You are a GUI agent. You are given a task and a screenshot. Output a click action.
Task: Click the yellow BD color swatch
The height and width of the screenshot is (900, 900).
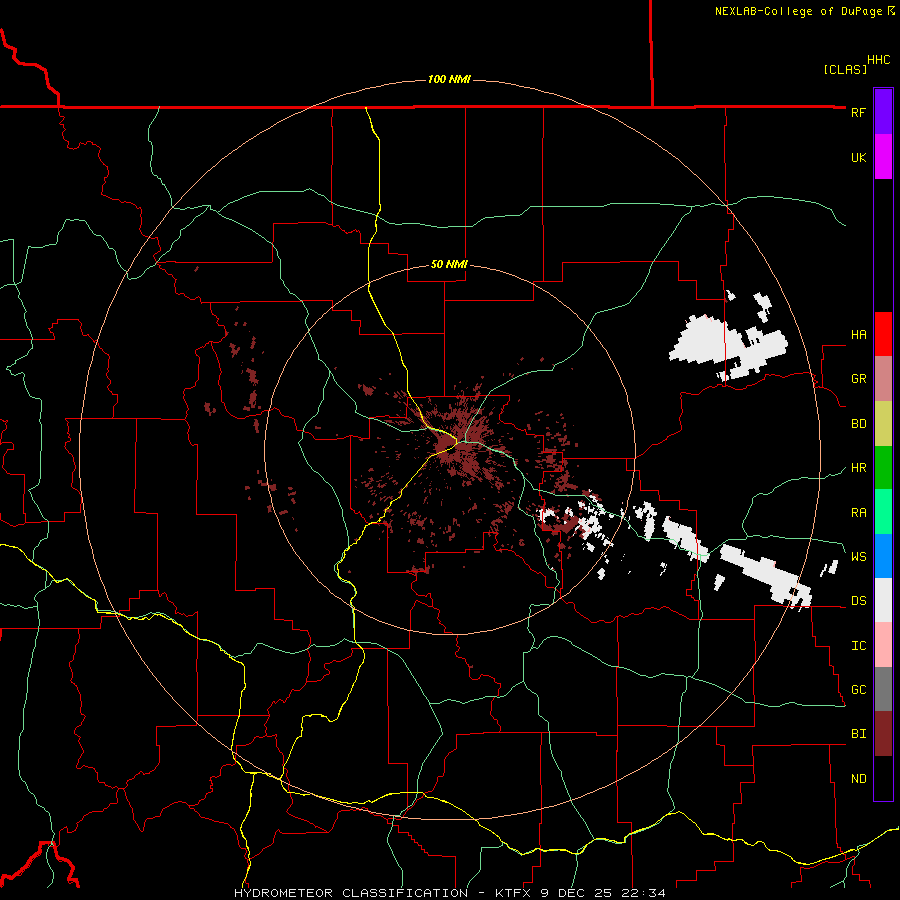[x=883, y=424]
